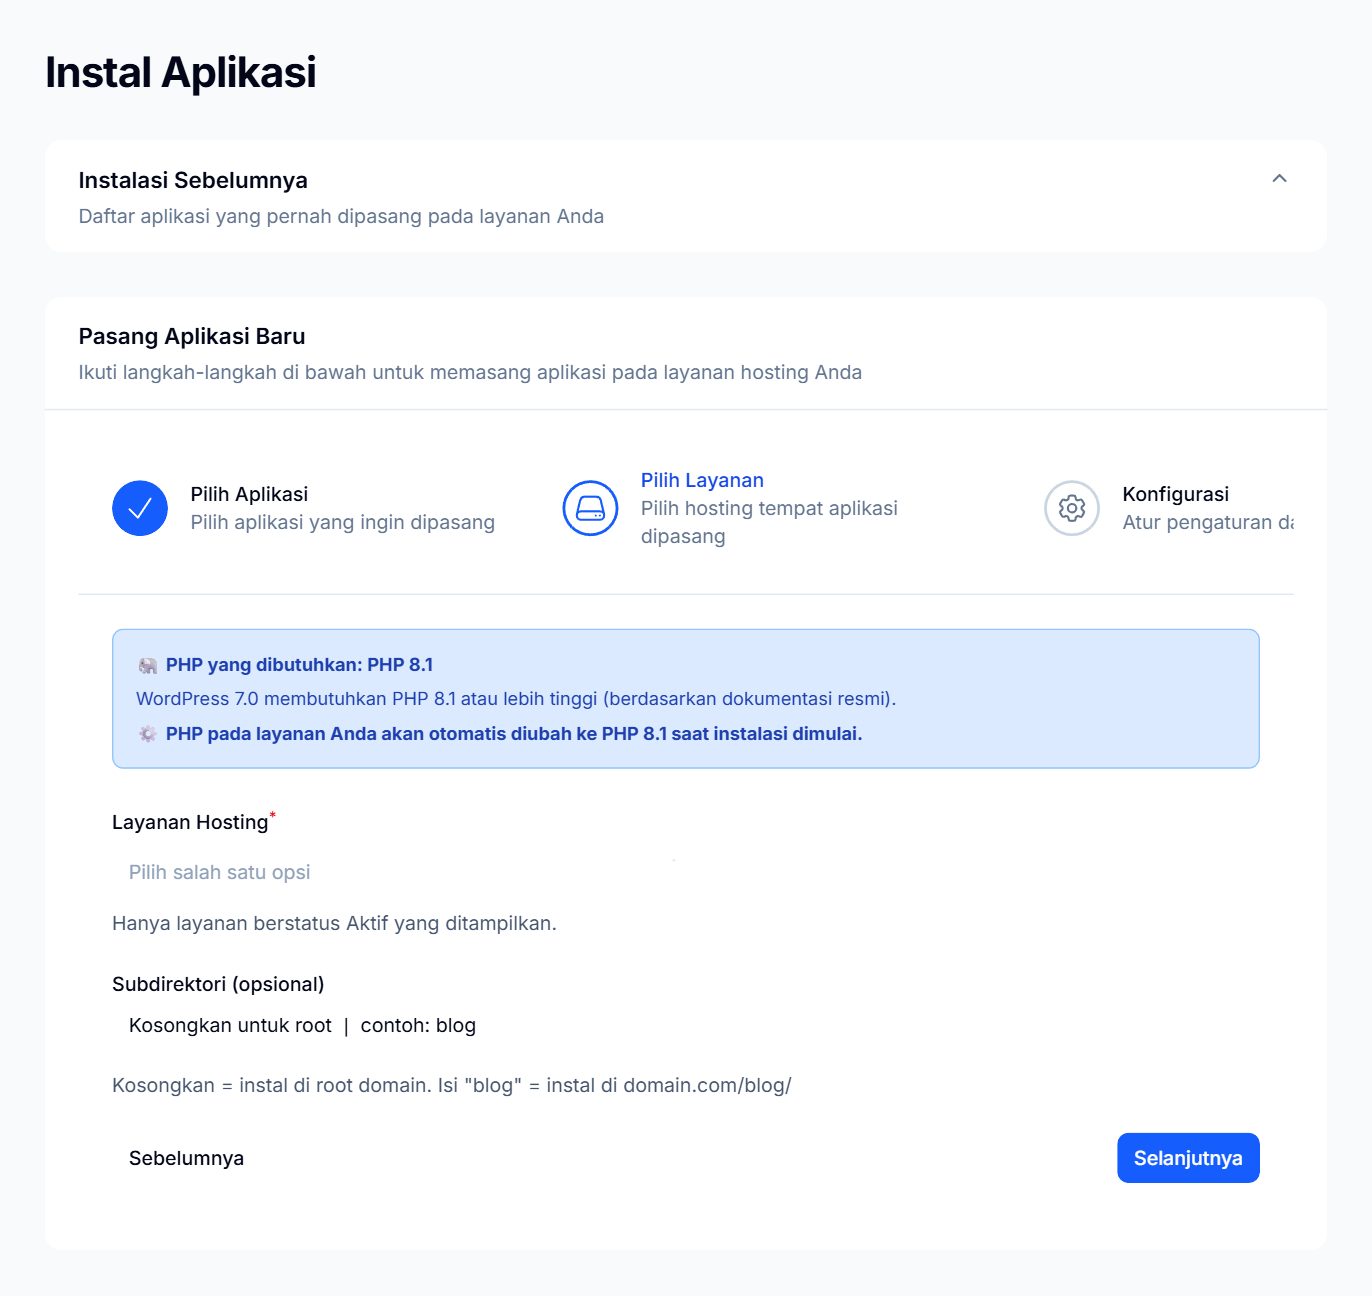Click the Selanjutnya button
This screenshot has width=1372, height=1296.
coord(1188,1158)
